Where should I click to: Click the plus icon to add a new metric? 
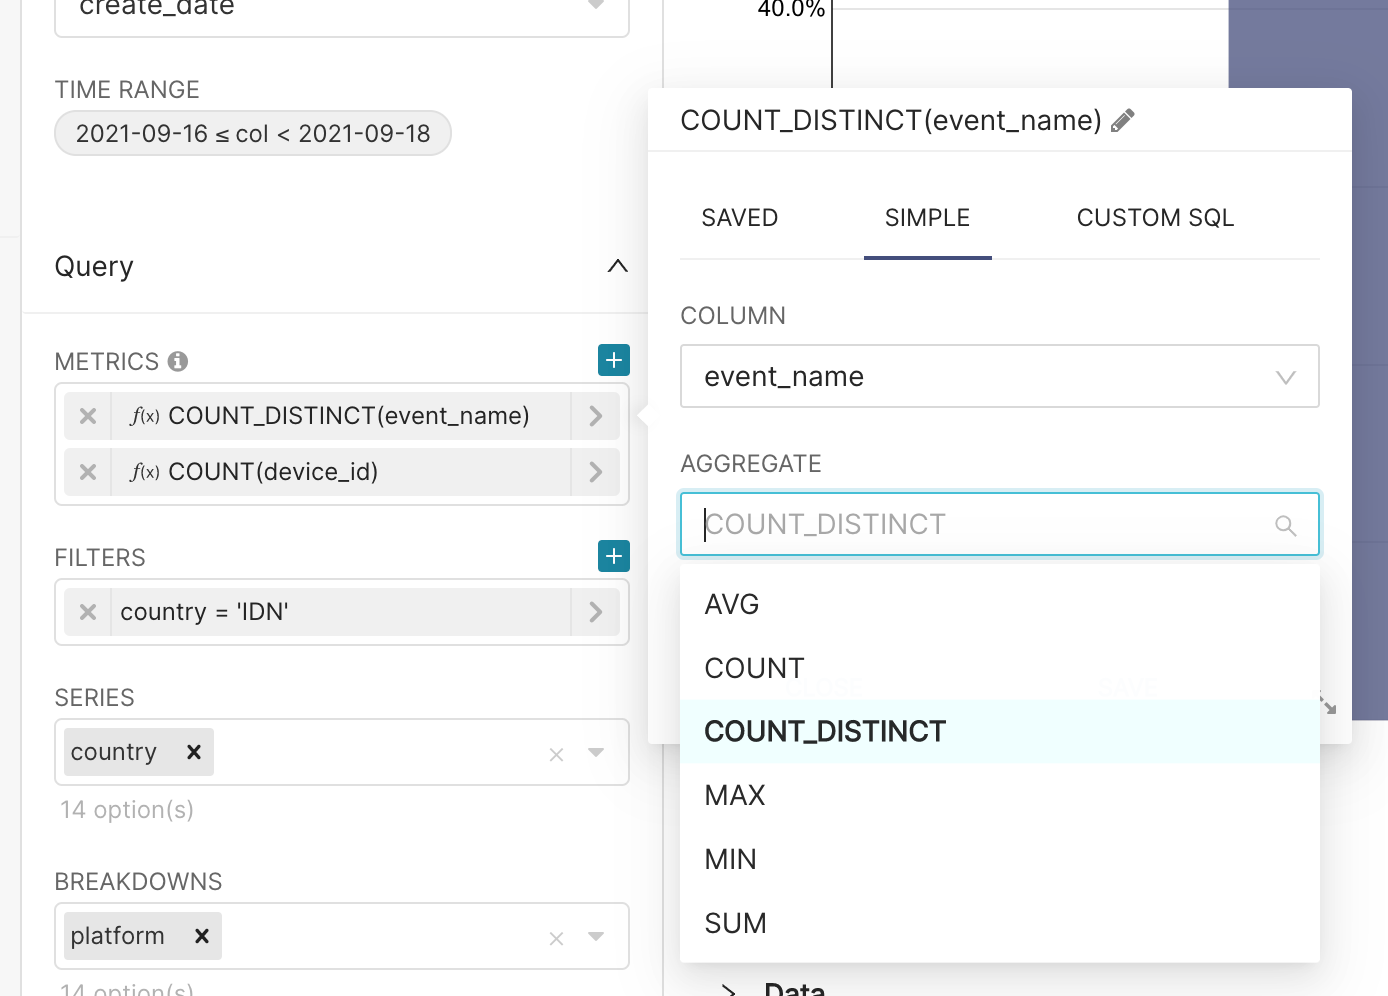tap(613, 360)
